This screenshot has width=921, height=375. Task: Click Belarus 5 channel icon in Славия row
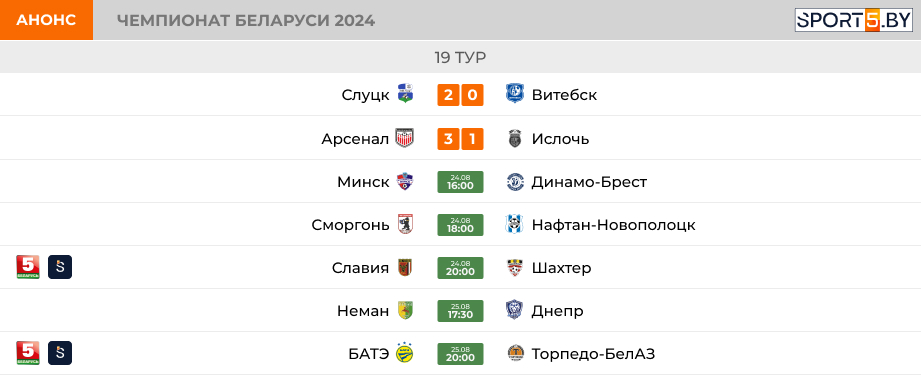[x=28, y=267]
